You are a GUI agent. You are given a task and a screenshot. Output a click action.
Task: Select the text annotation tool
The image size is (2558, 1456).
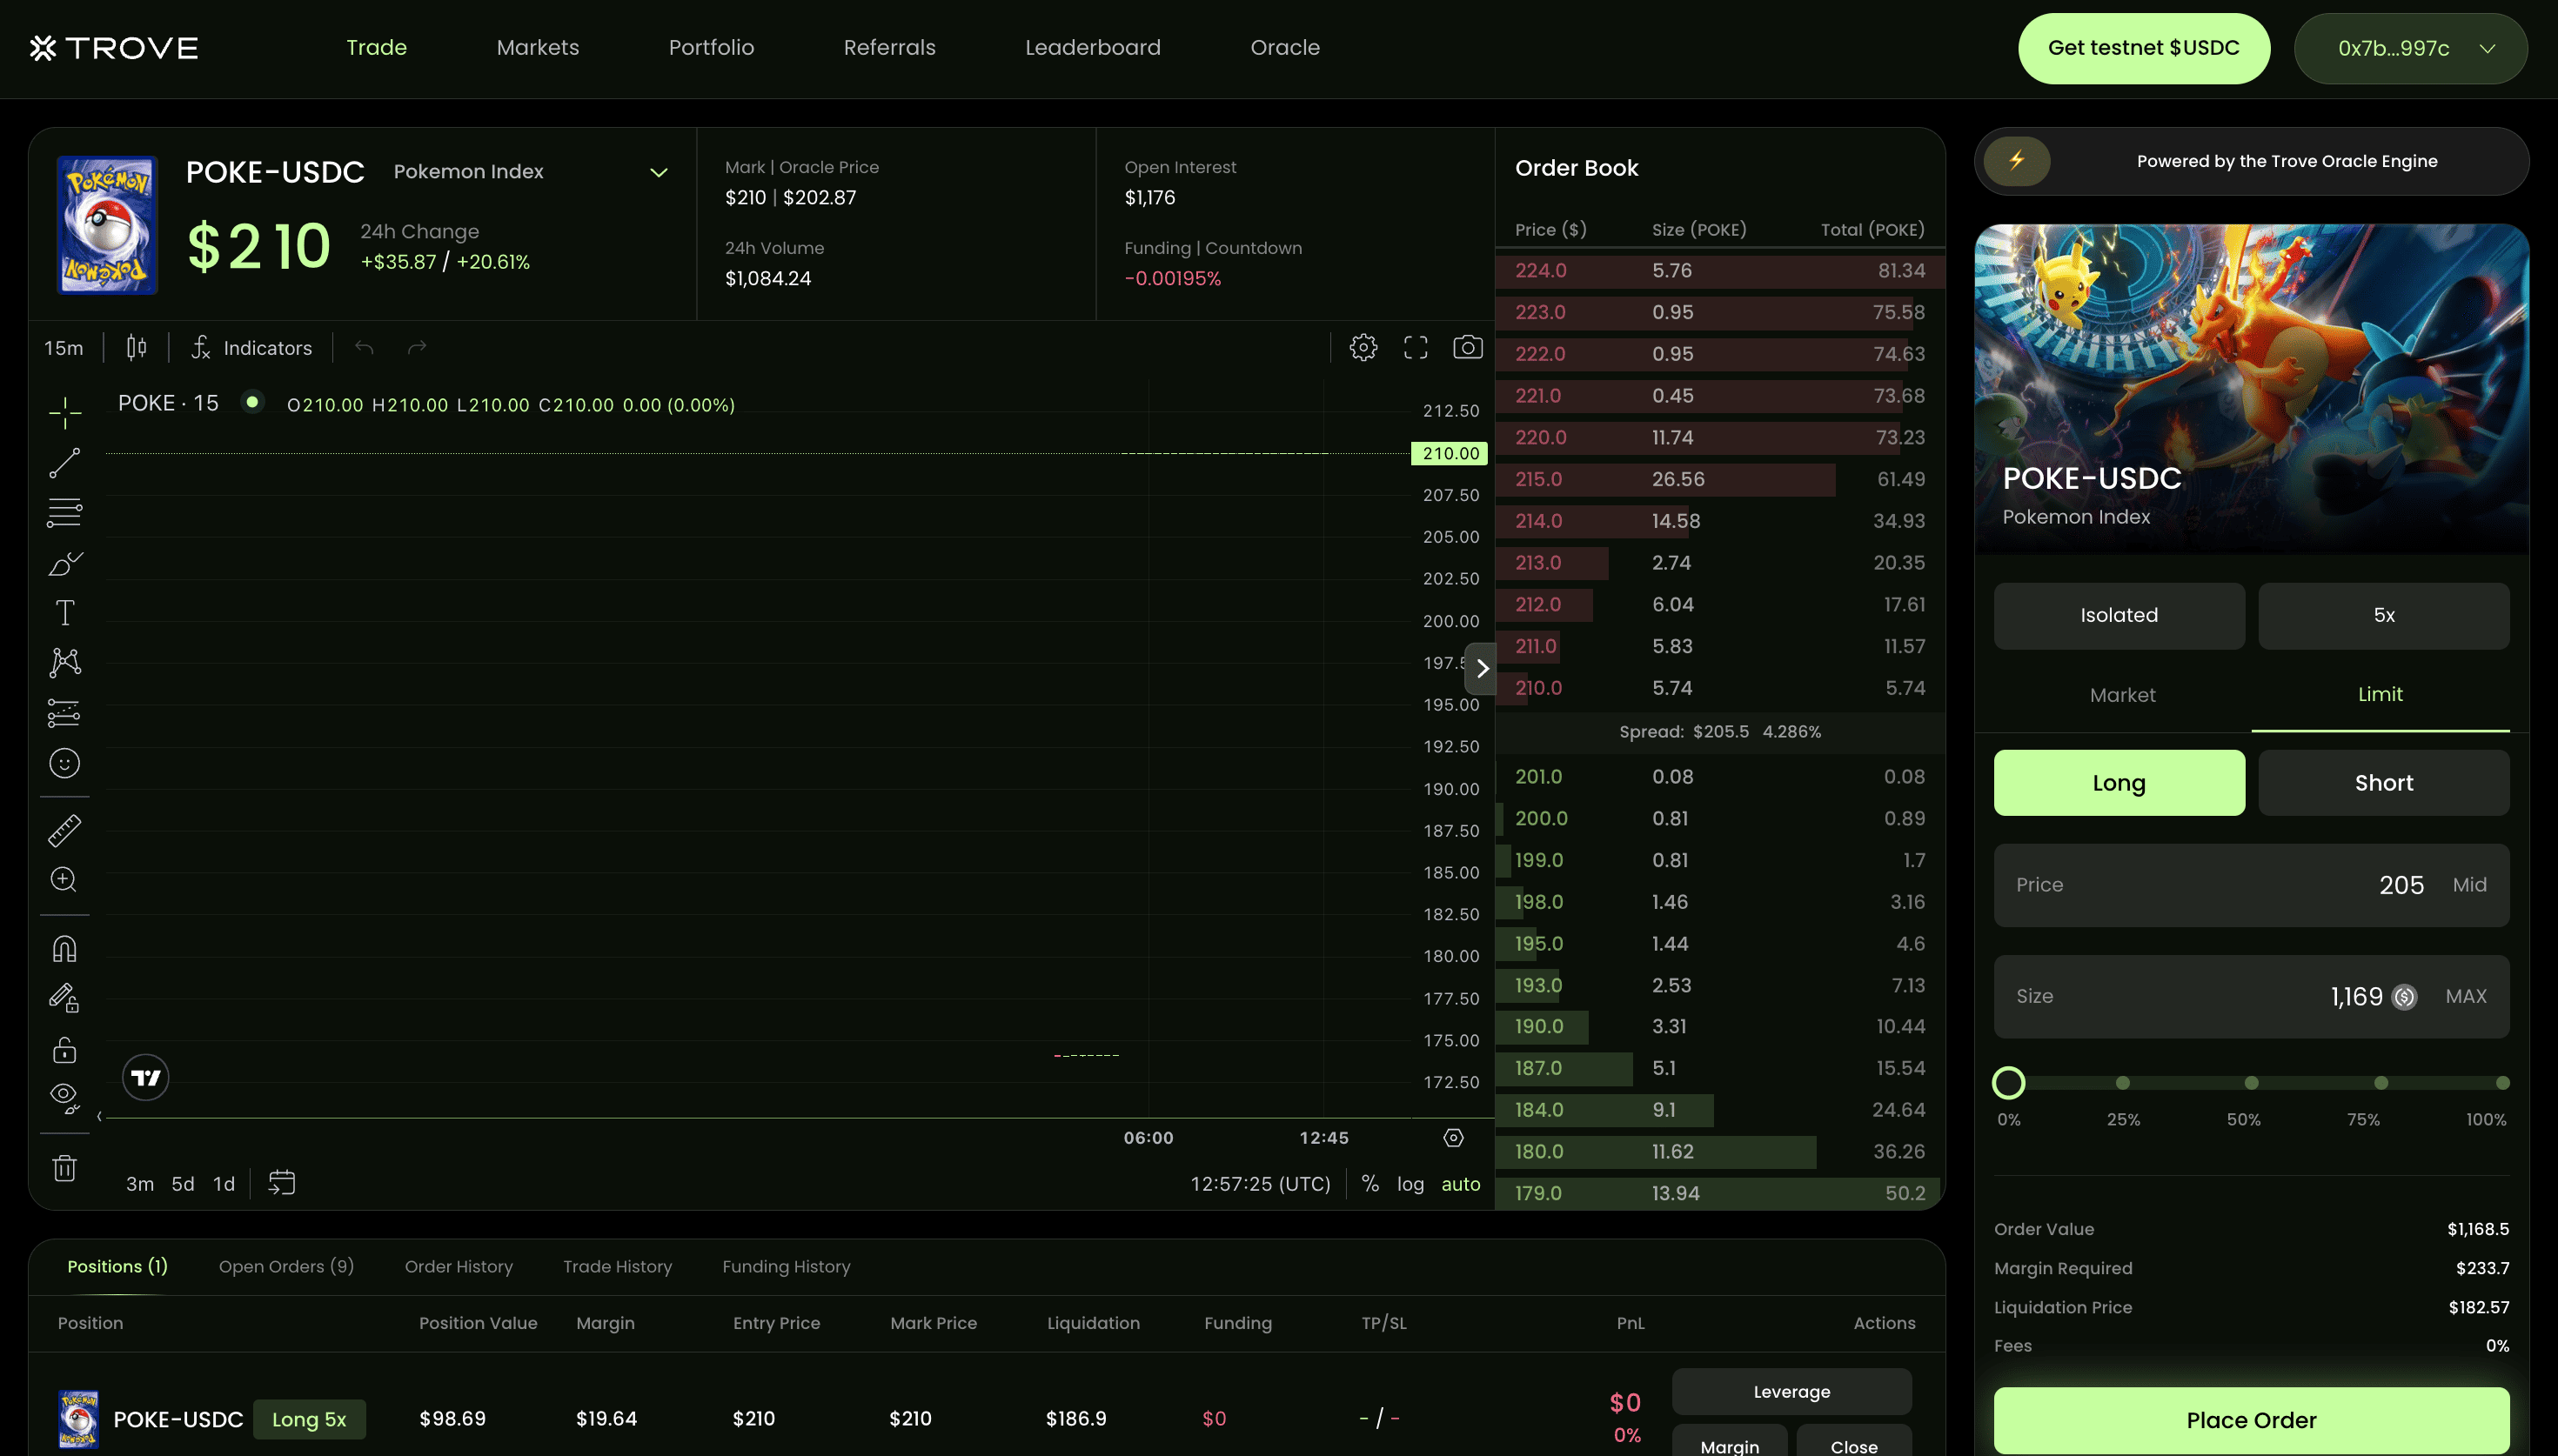coord(65,612)
